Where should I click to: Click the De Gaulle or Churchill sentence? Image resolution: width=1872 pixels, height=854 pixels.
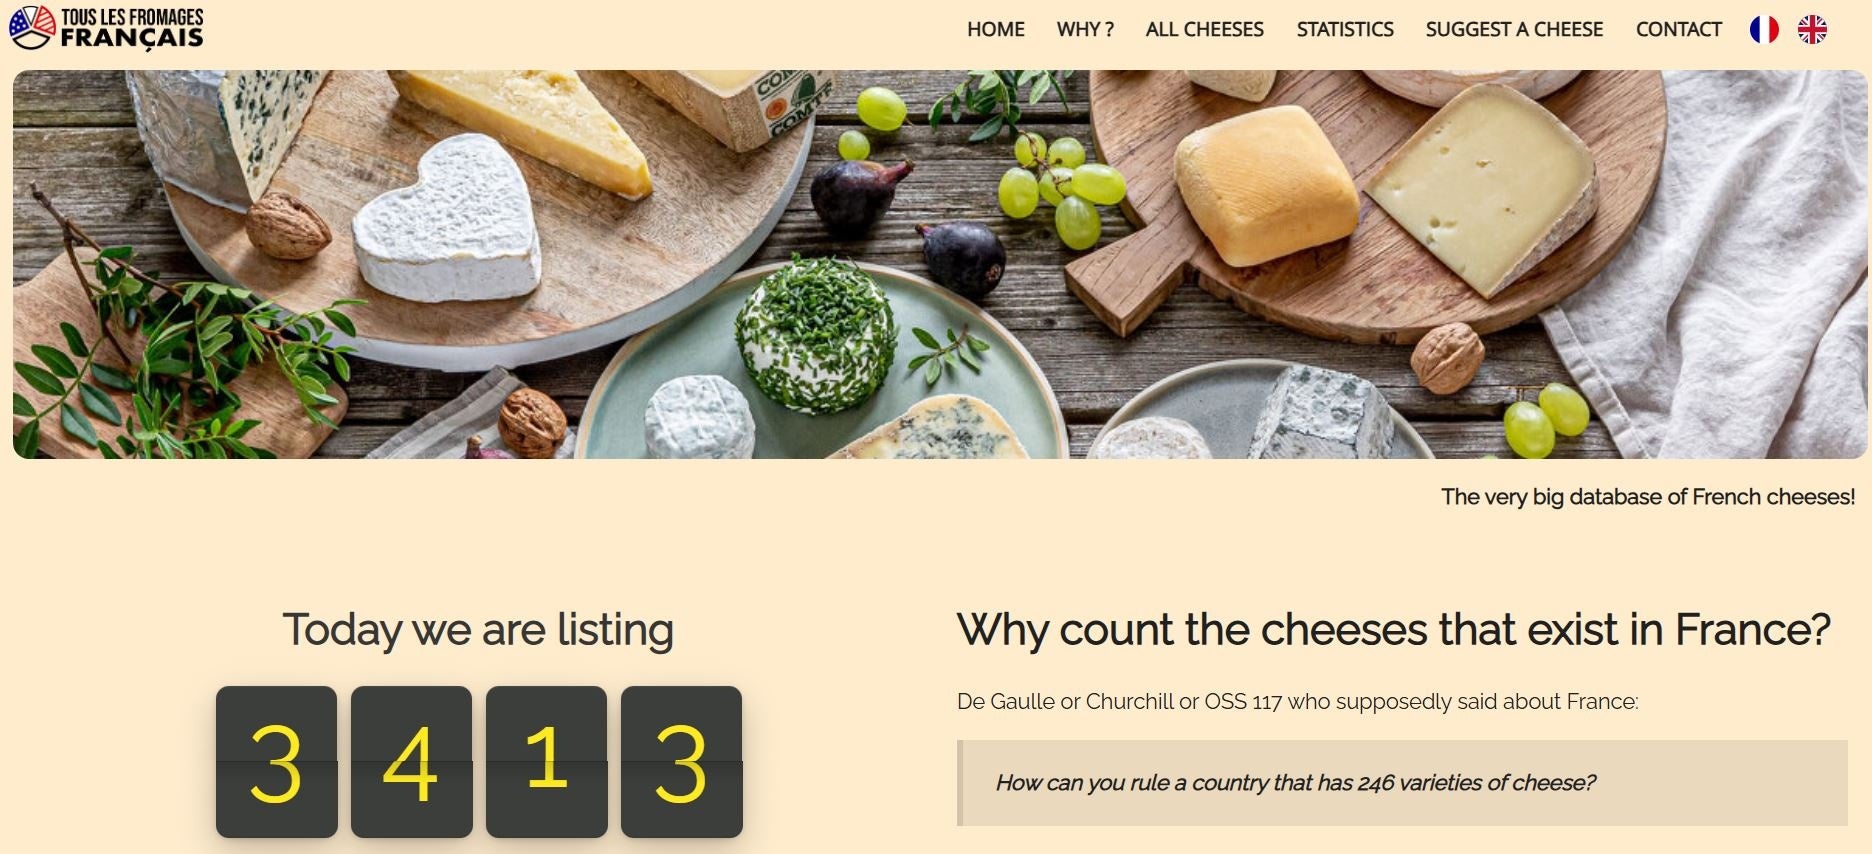(x=1298, y=702)
